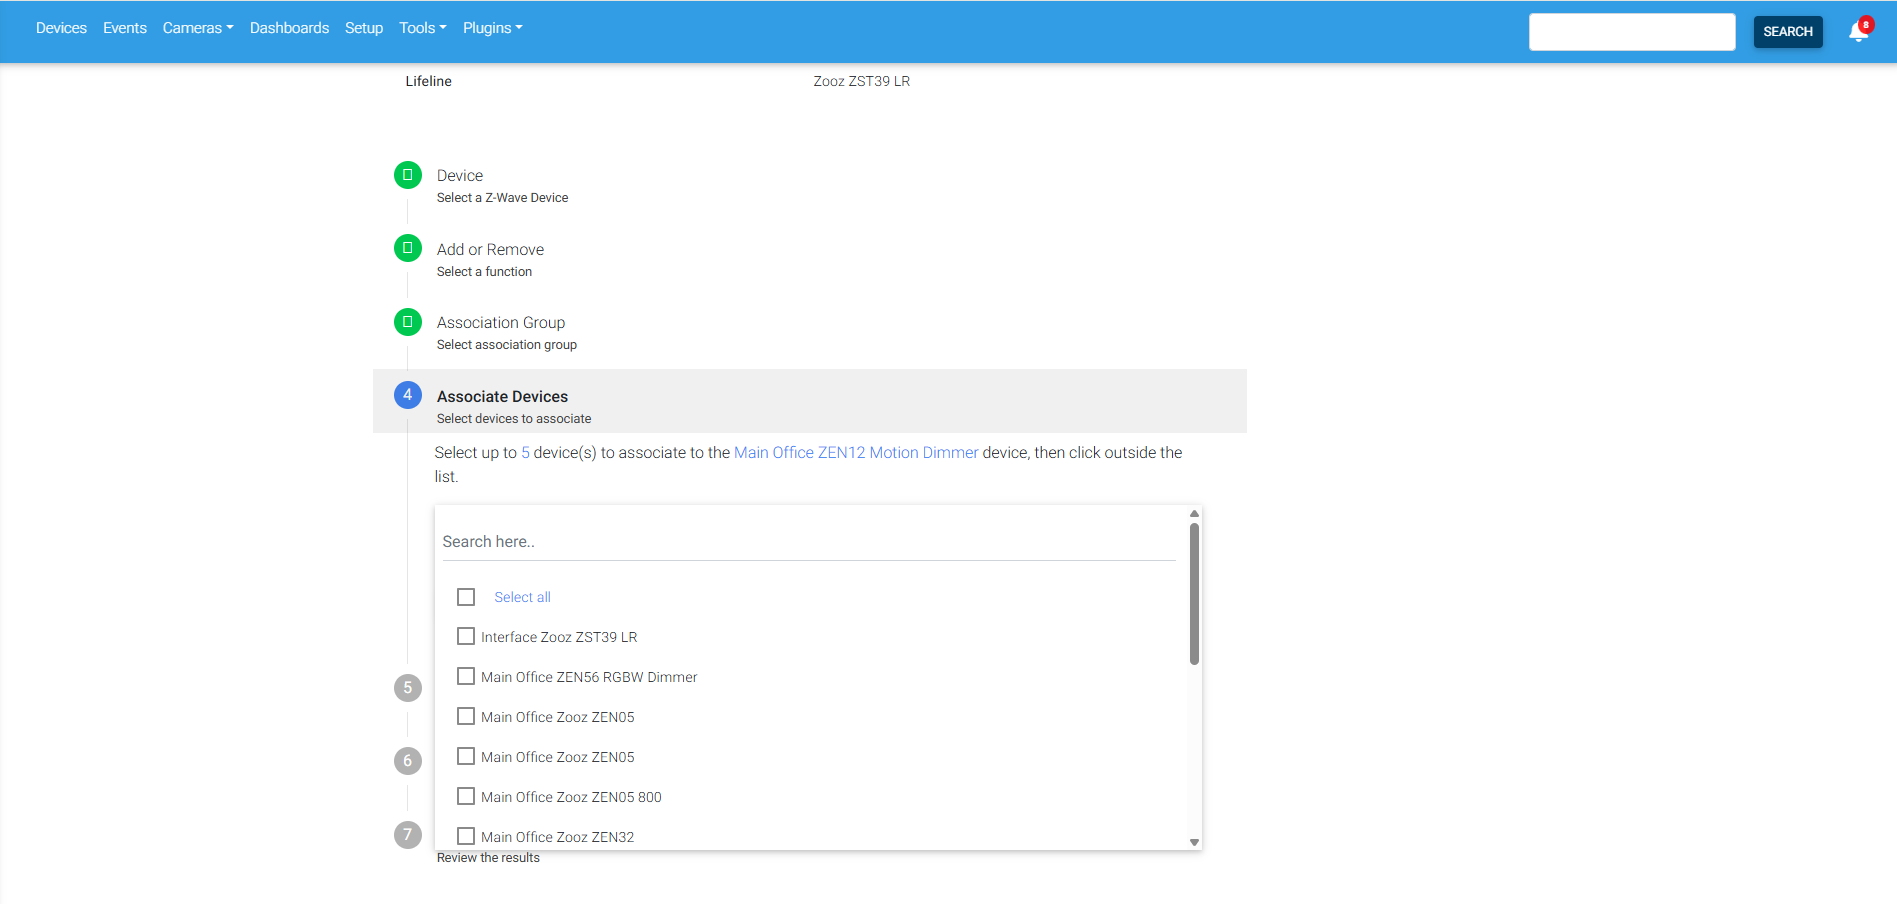This screenshot has height=904, width=1897.
Task: Click the 'Interface Zooz ZST39 LR' label
Action: pyautogui.click(x=559, y=637)
